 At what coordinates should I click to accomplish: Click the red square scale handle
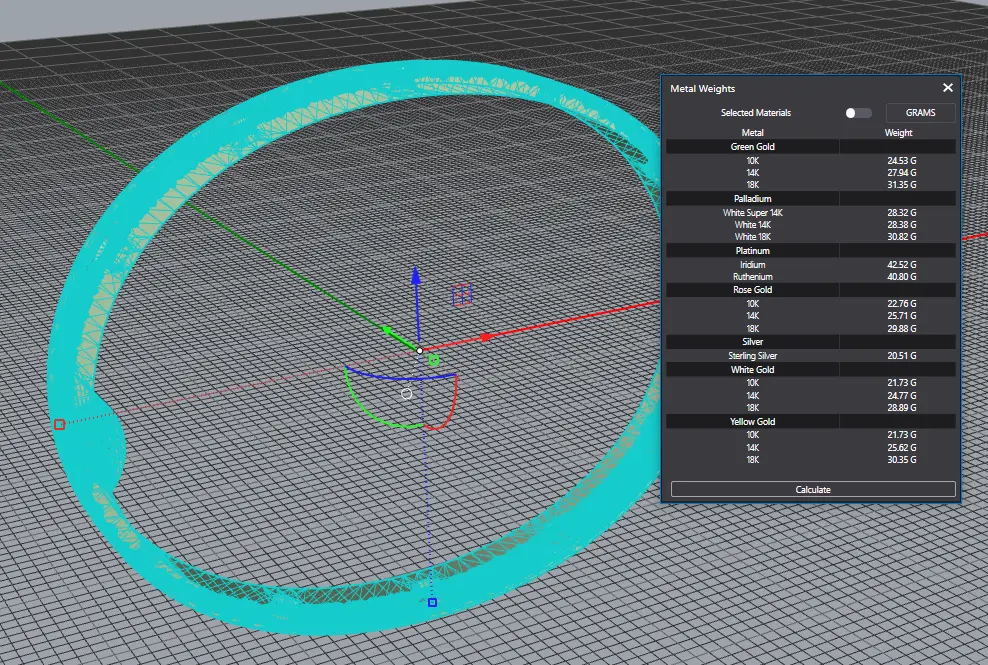59,425
